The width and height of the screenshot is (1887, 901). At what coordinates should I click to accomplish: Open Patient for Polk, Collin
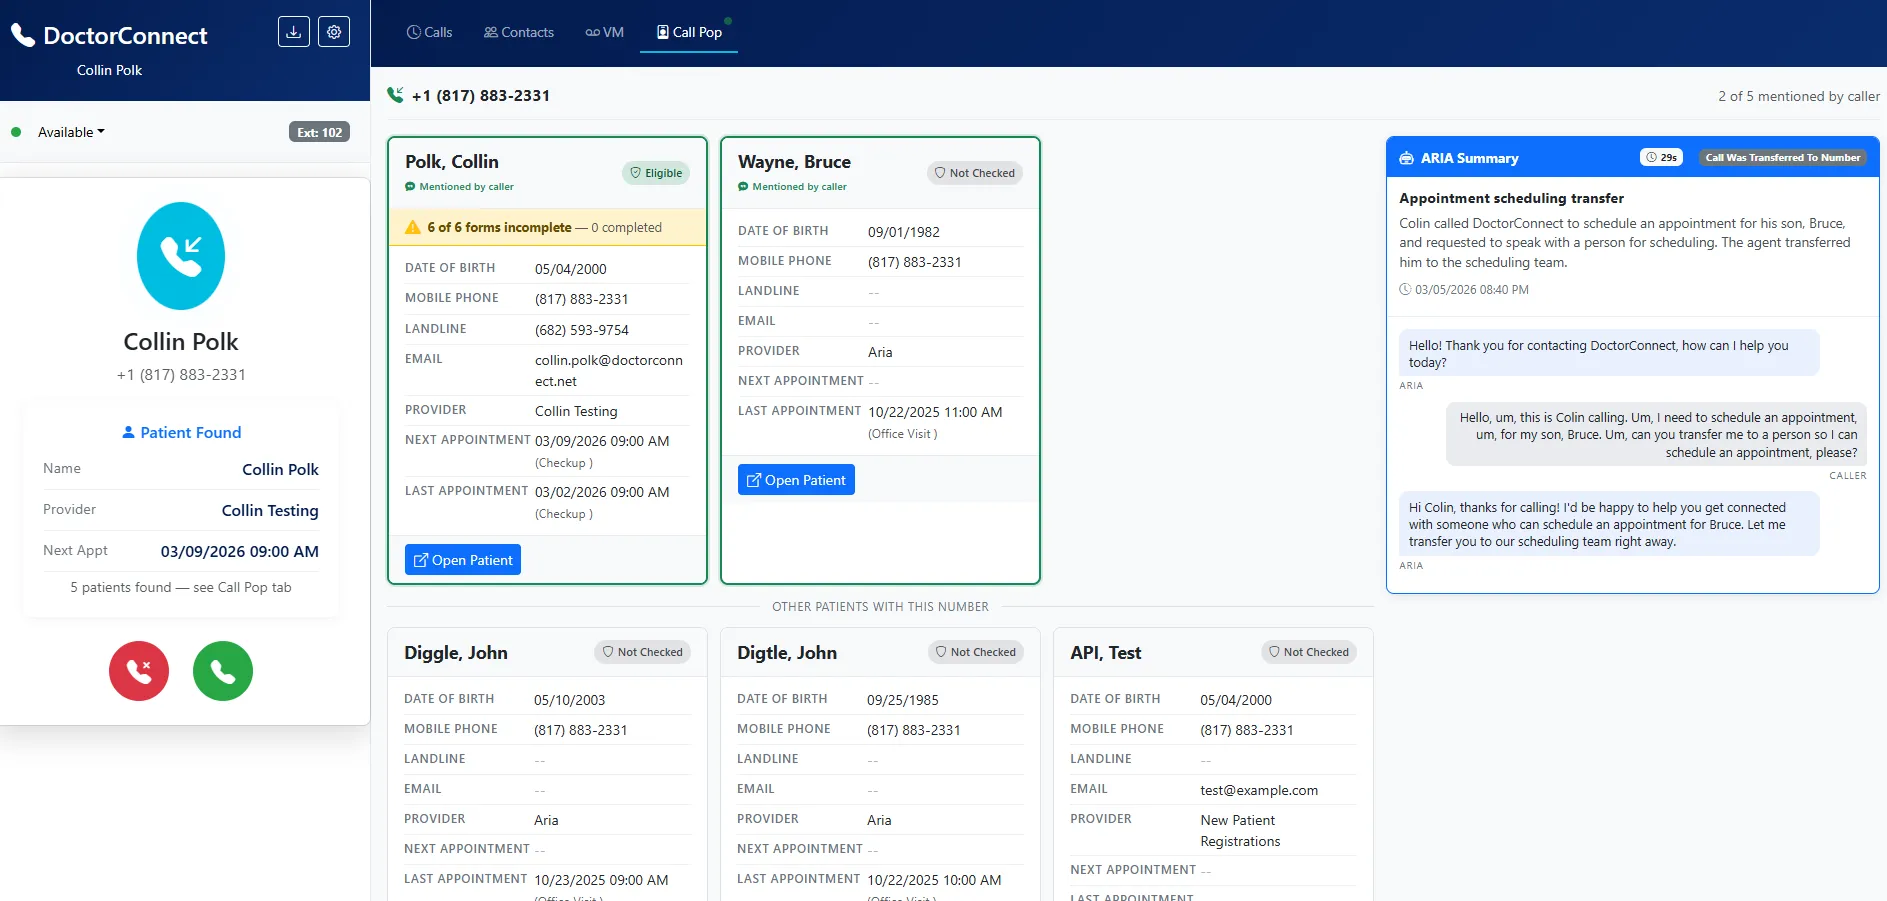coord(463,560)
